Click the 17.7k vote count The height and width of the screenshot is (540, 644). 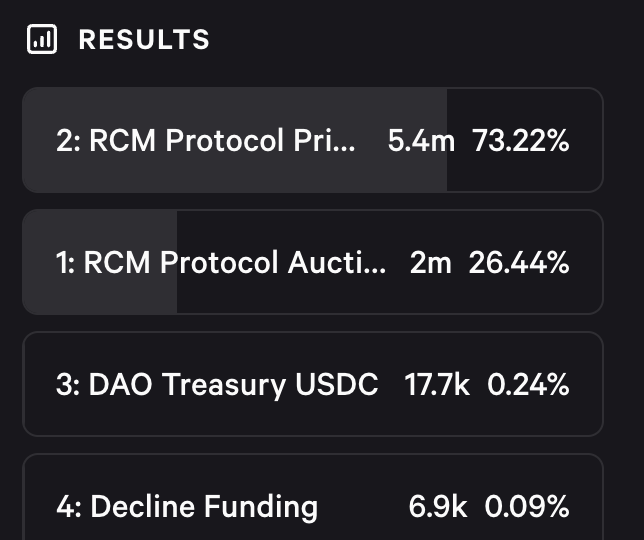point(437,385)
